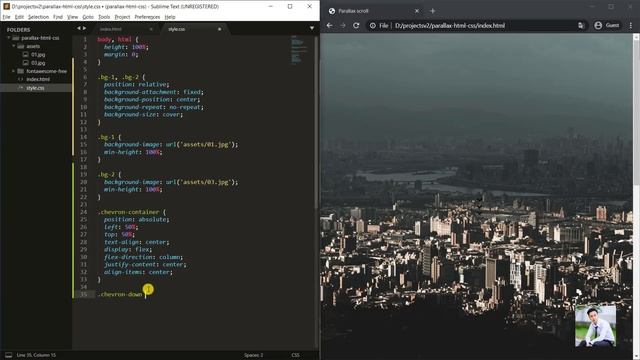Click the fontawesome-free folder icon

(20, 71)
